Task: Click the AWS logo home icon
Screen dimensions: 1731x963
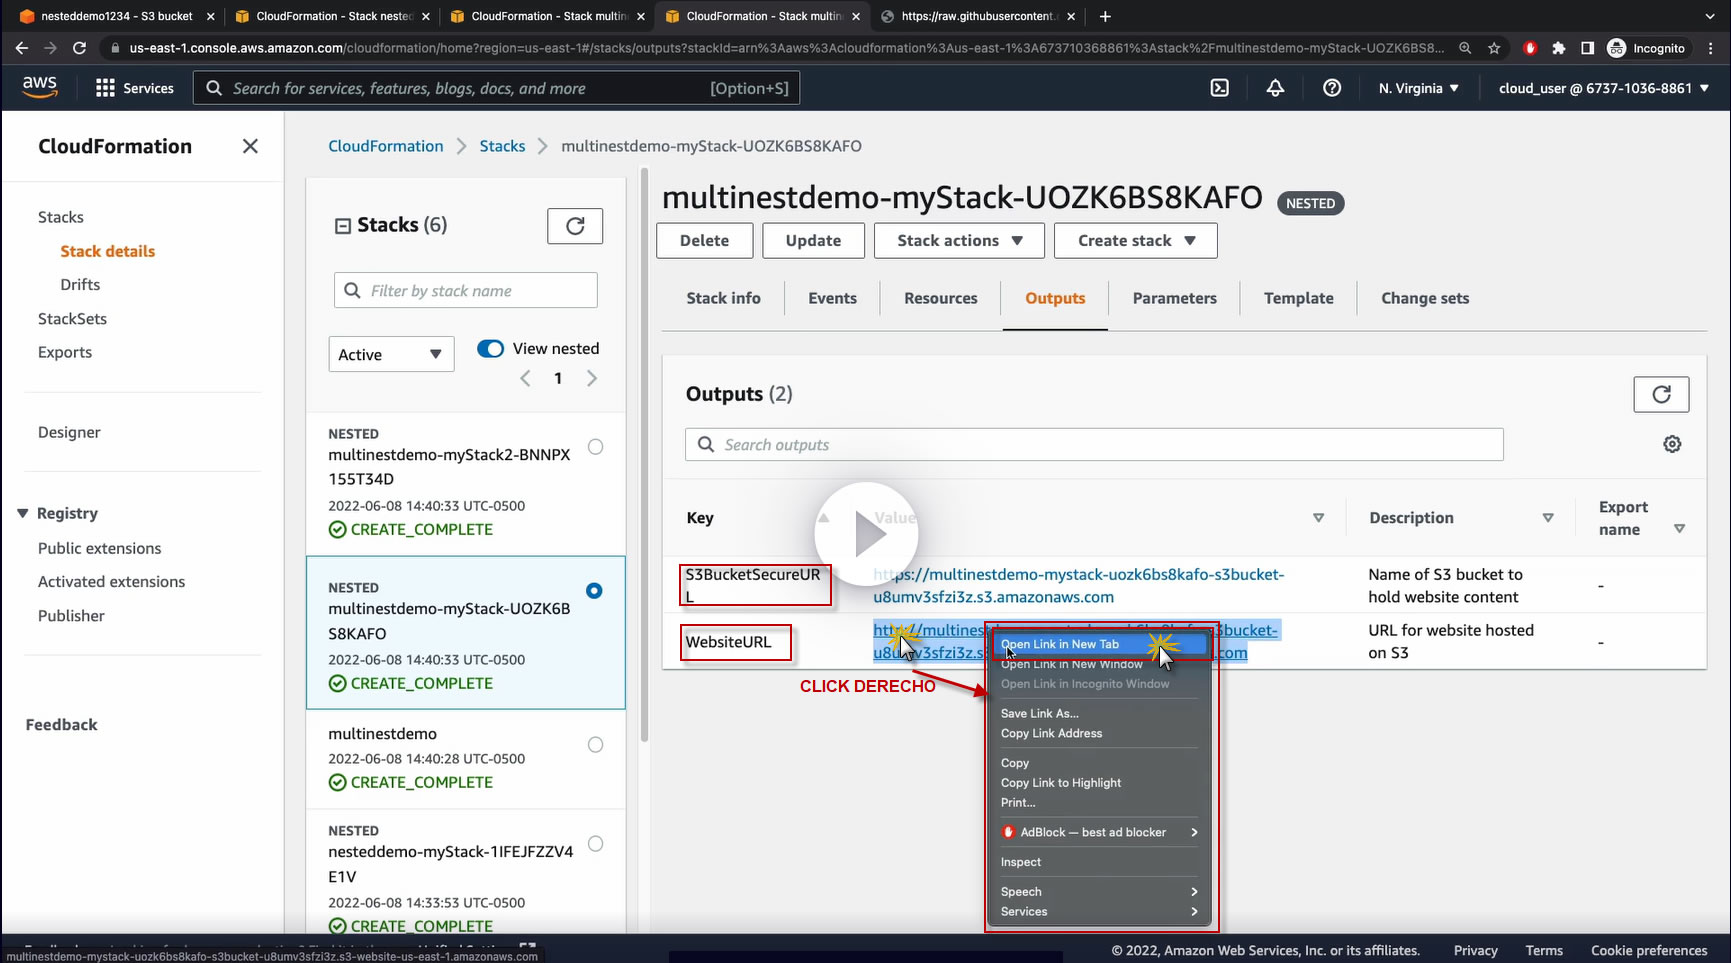Action: click(40, 87)
